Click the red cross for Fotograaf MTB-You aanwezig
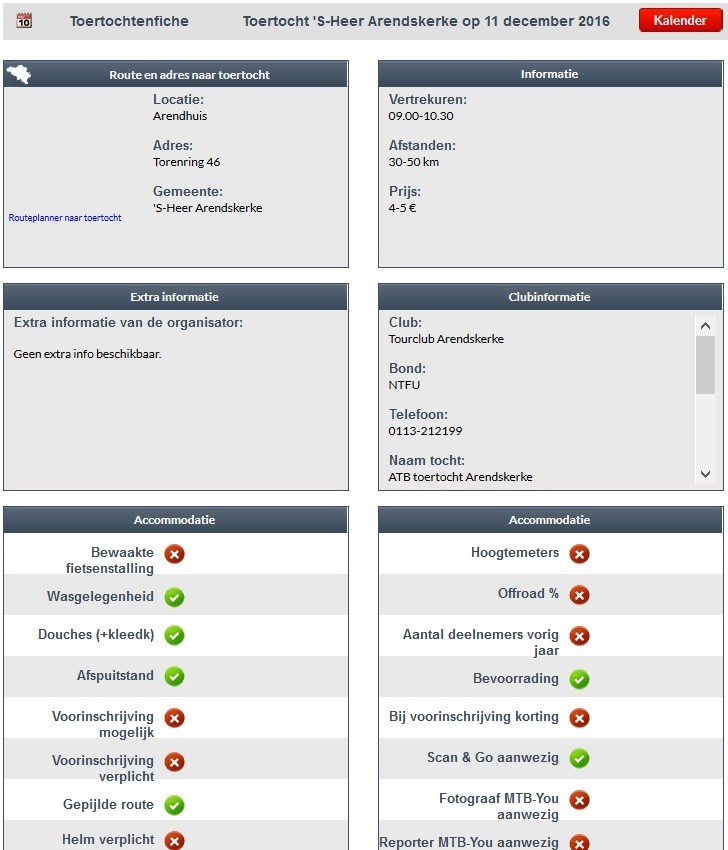Viewport: 728px width, 850px height. point(579,800)
